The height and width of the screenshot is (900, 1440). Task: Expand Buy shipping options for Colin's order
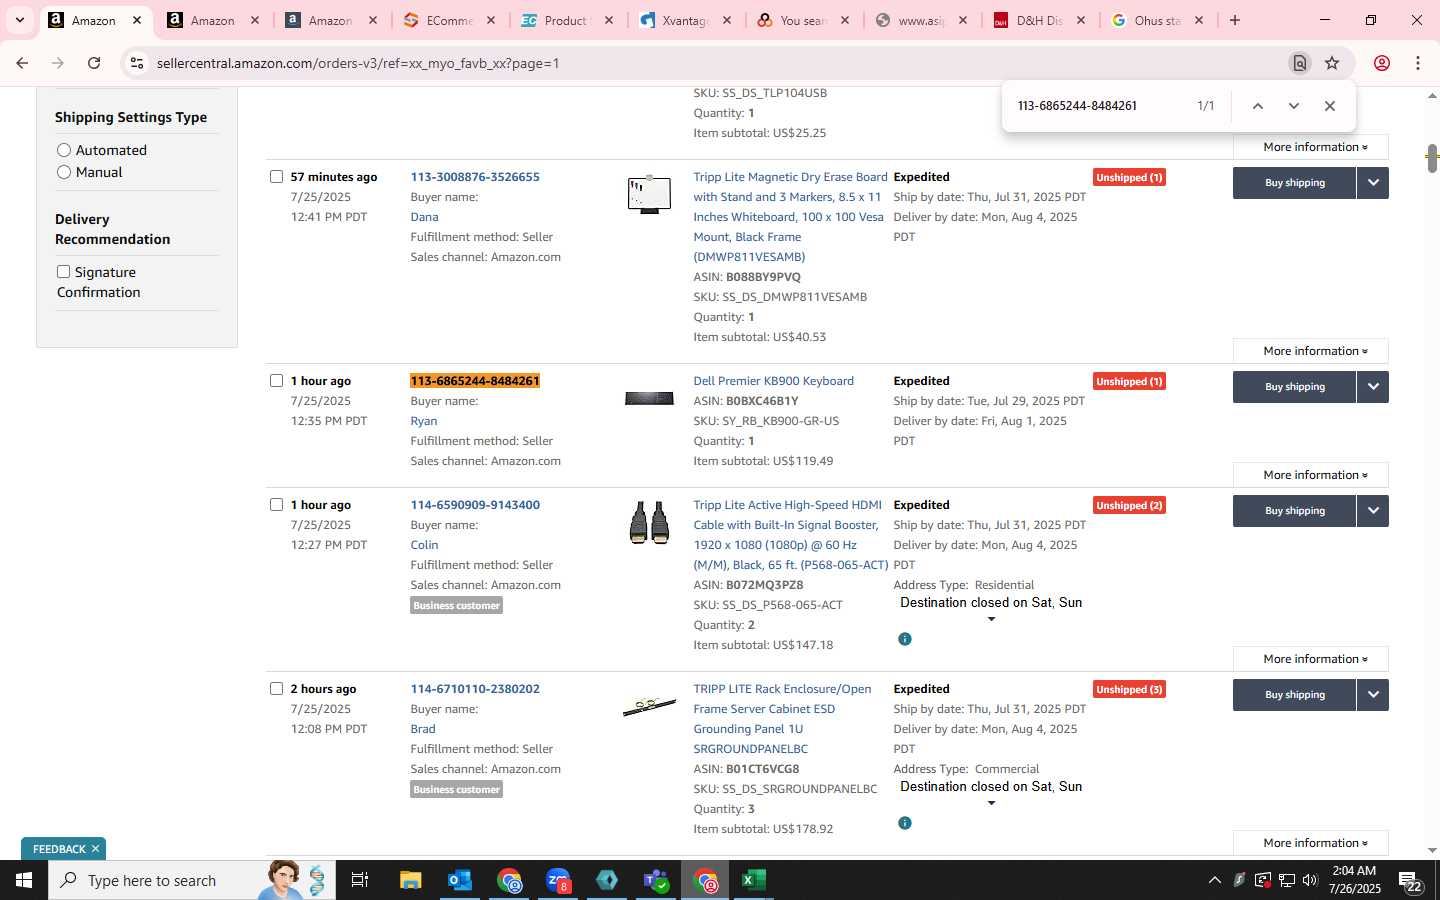[1373, 511]
